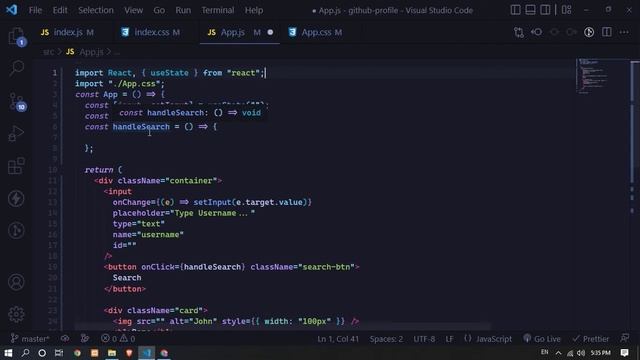Click the VS Code logo in title bar
640x360 pixels.
coord(12,10)
